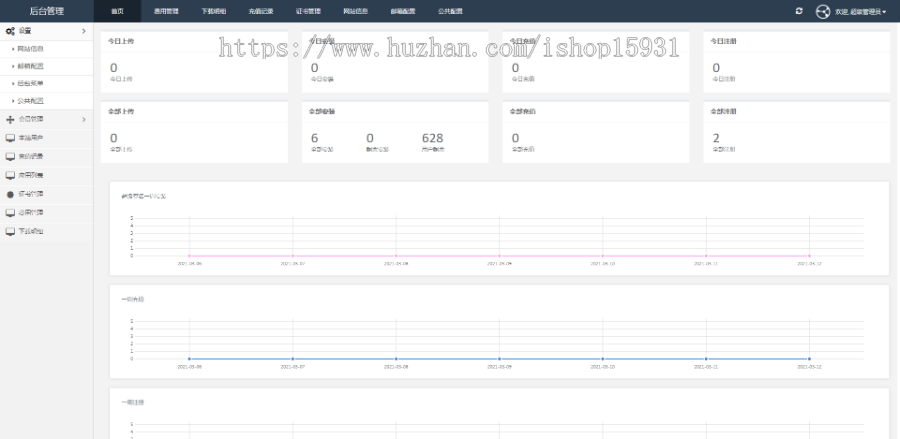Select 后台菜单 submenu item in sidebar
Image resolution: width=900 pixels, height=439 pixels.
30,83
